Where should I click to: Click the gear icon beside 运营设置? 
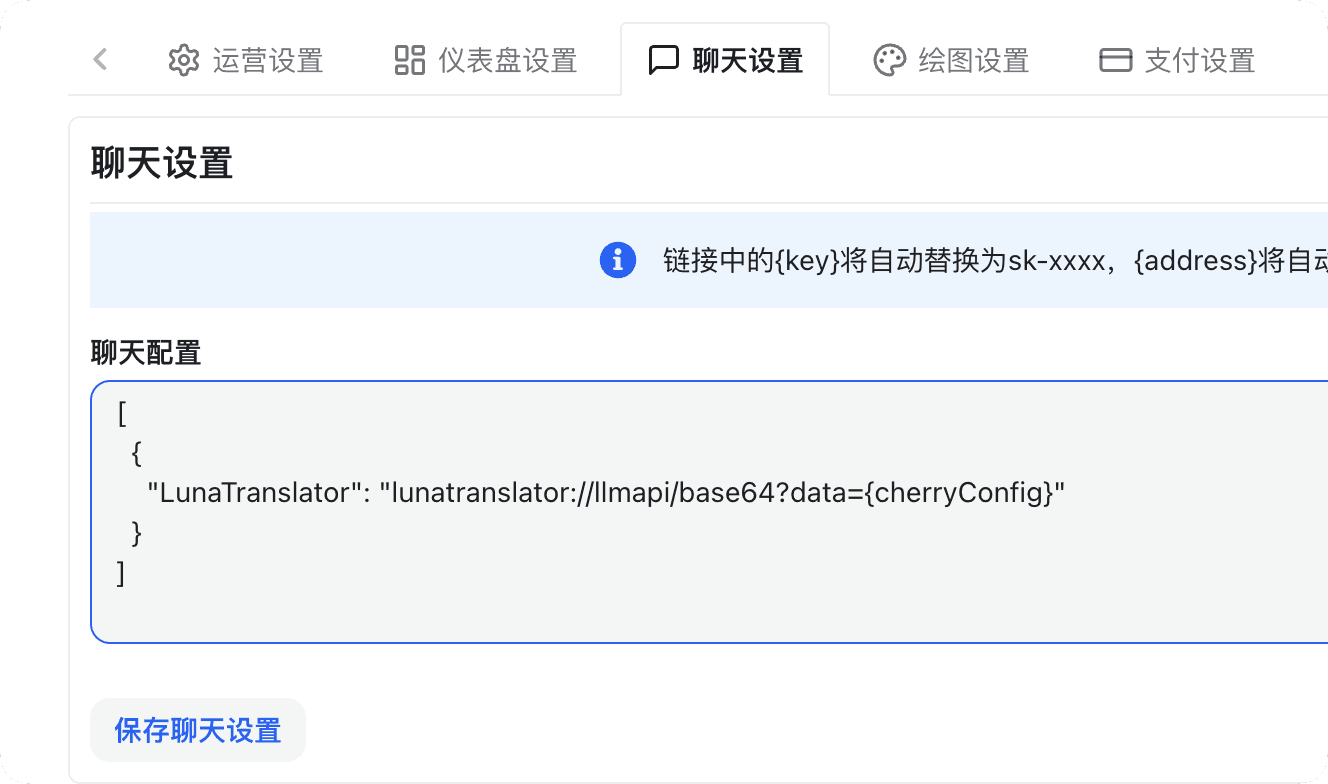click(x=184, y=60)
